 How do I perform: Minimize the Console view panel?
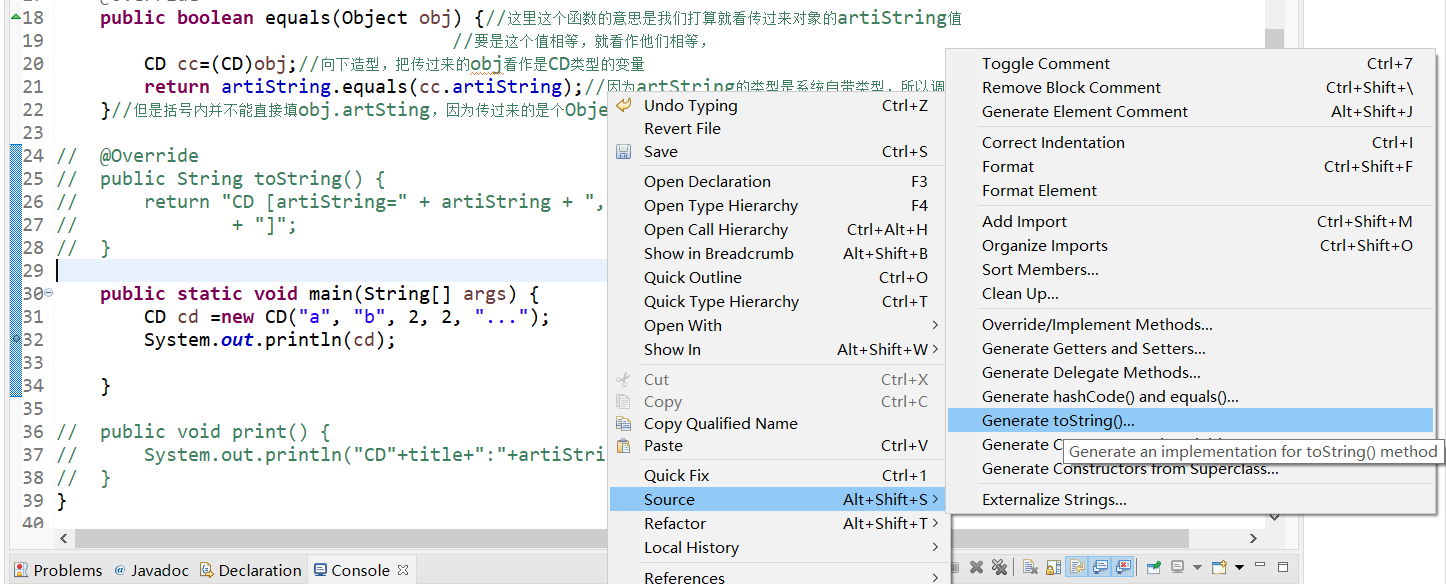coord(1260,565)
